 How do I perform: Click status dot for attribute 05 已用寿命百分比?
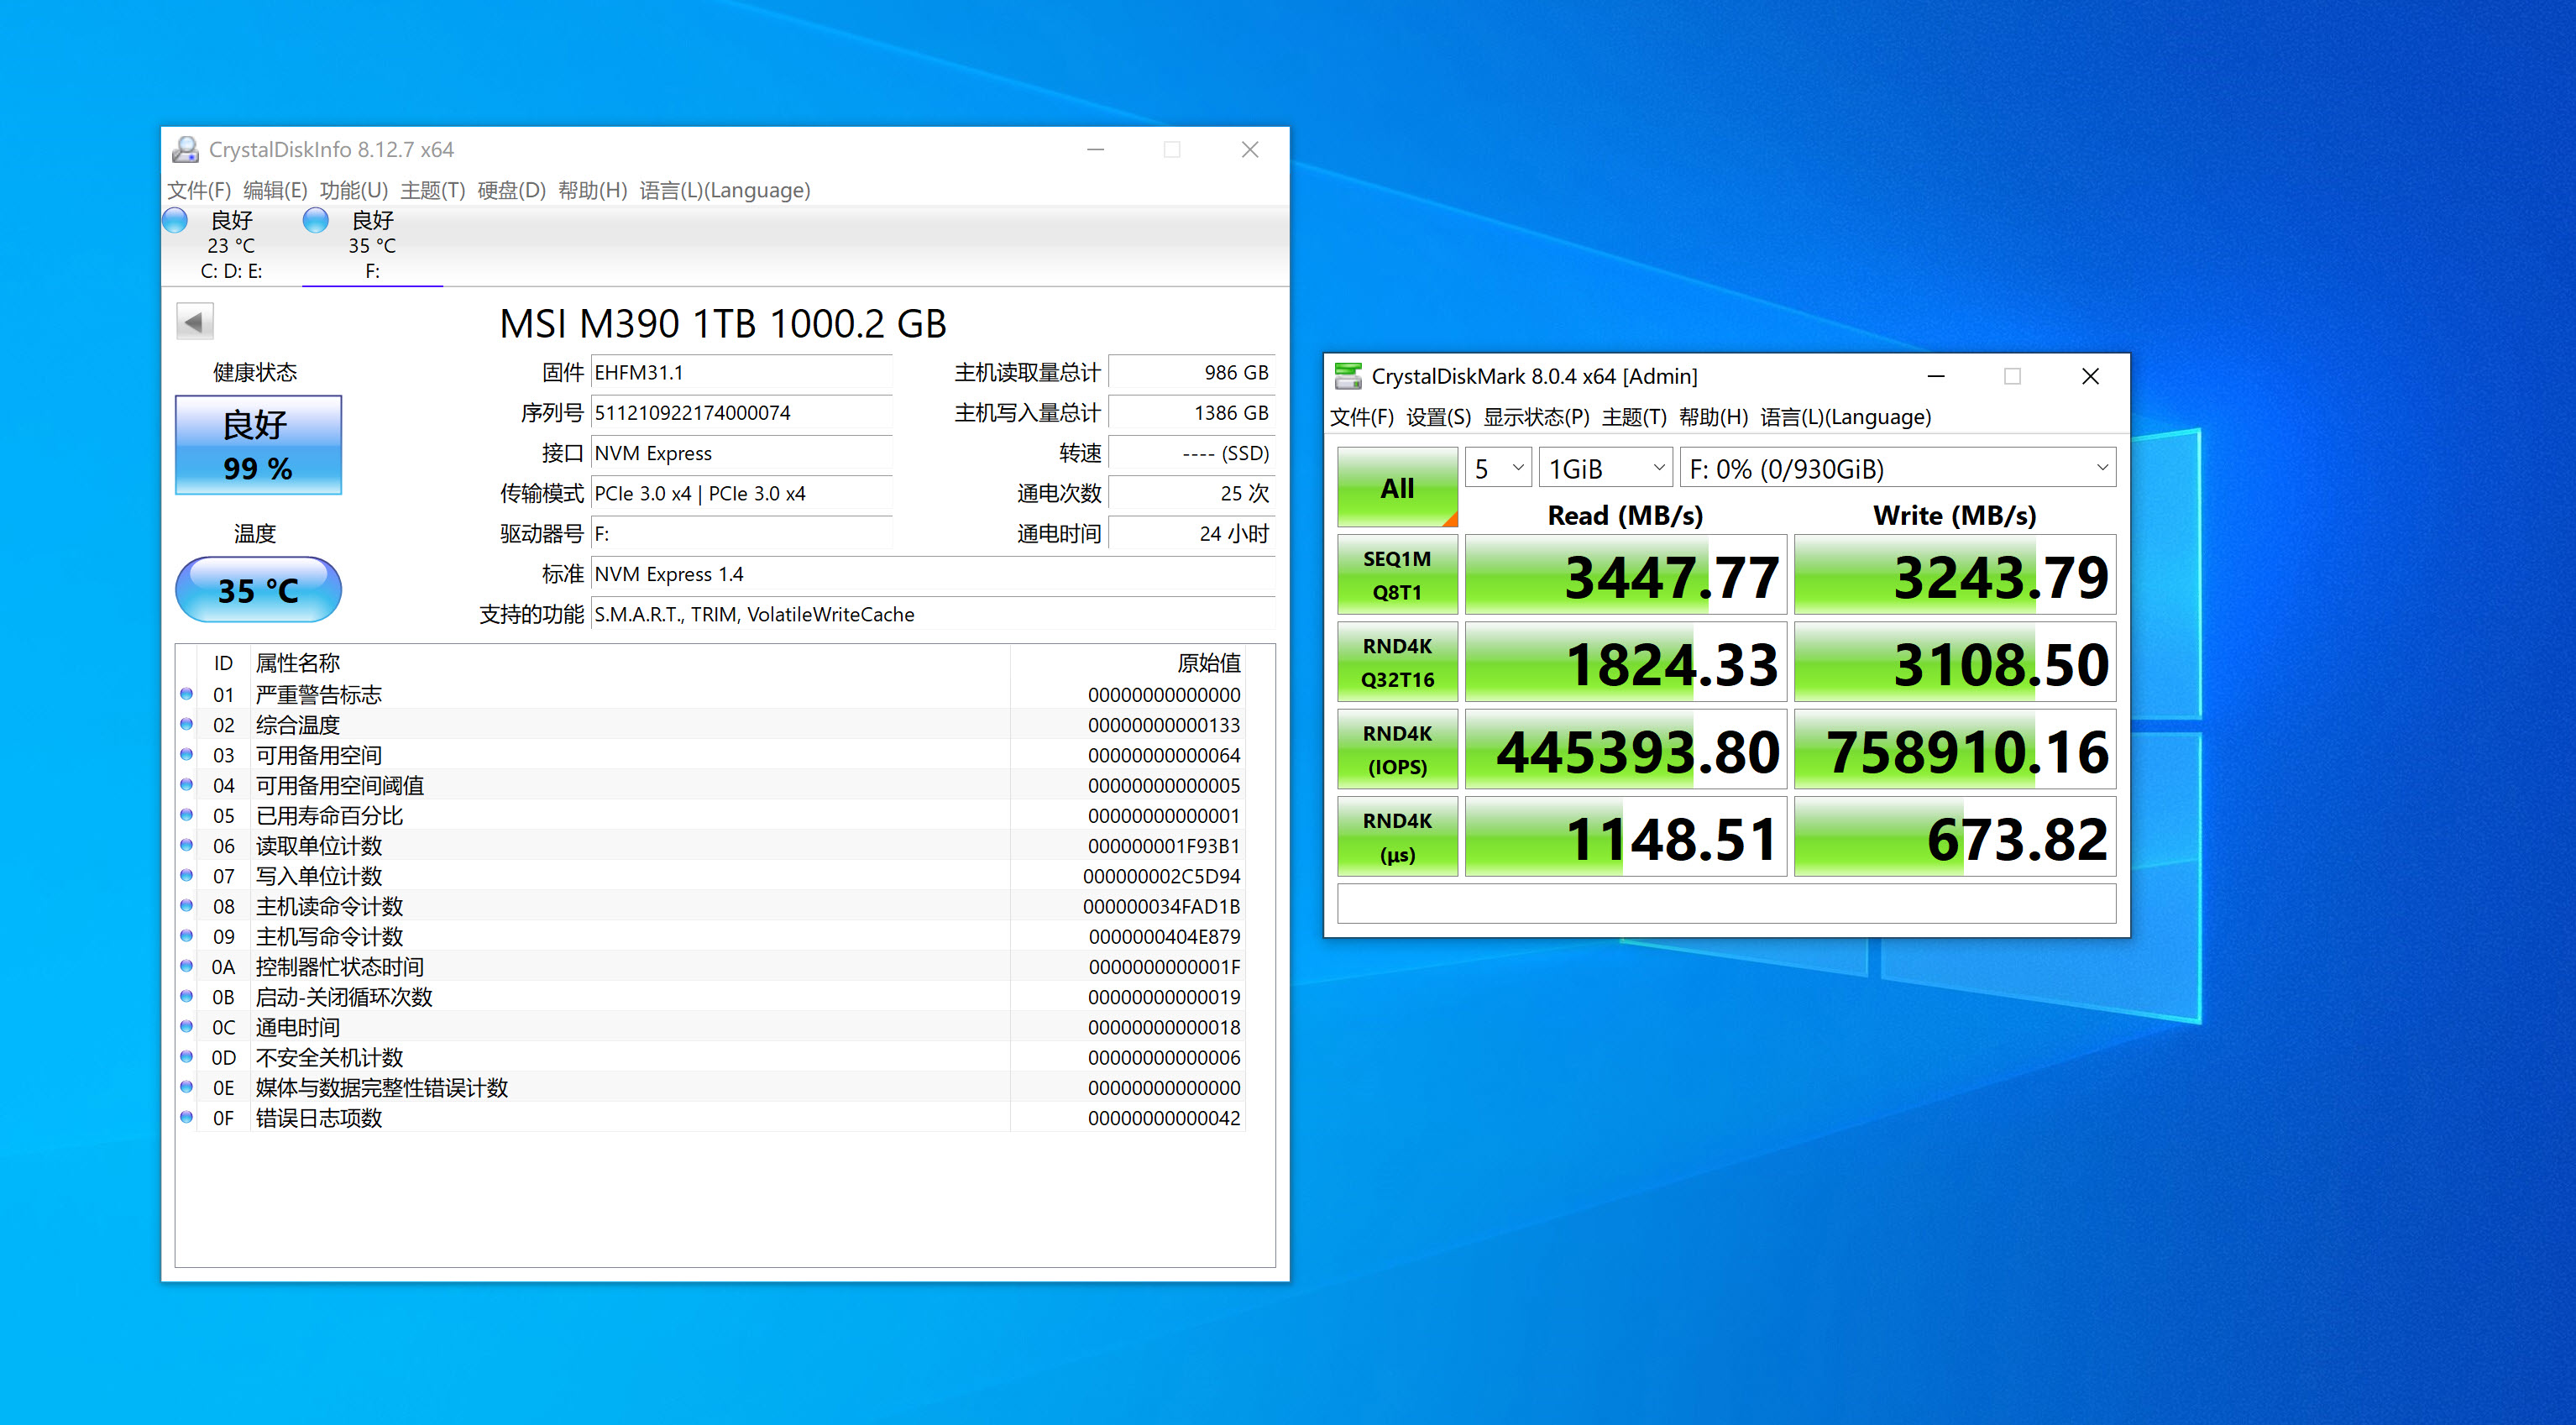(x=187, y=815)
